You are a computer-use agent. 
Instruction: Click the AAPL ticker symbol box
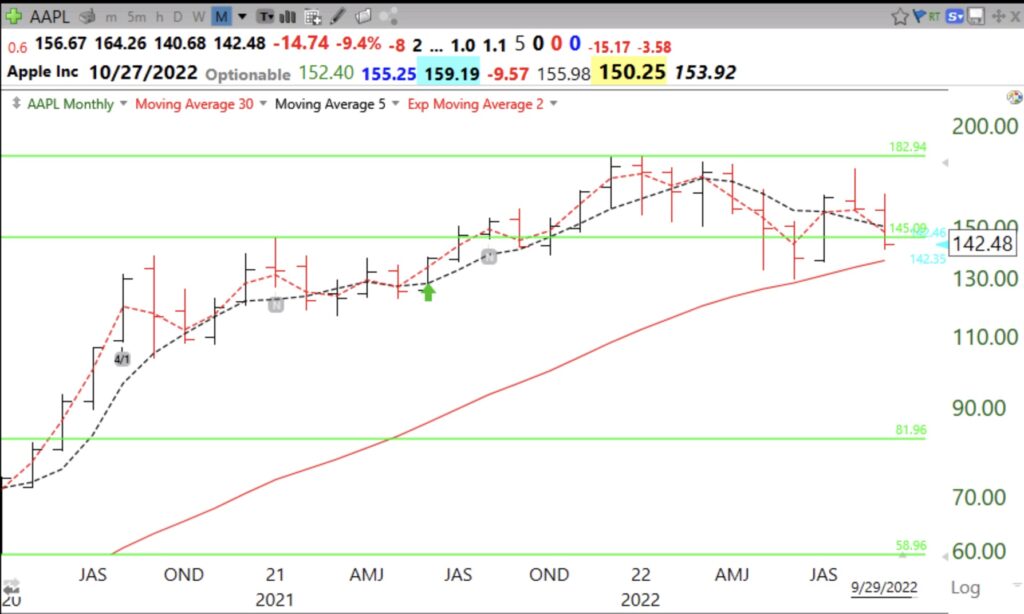(49, 17)
